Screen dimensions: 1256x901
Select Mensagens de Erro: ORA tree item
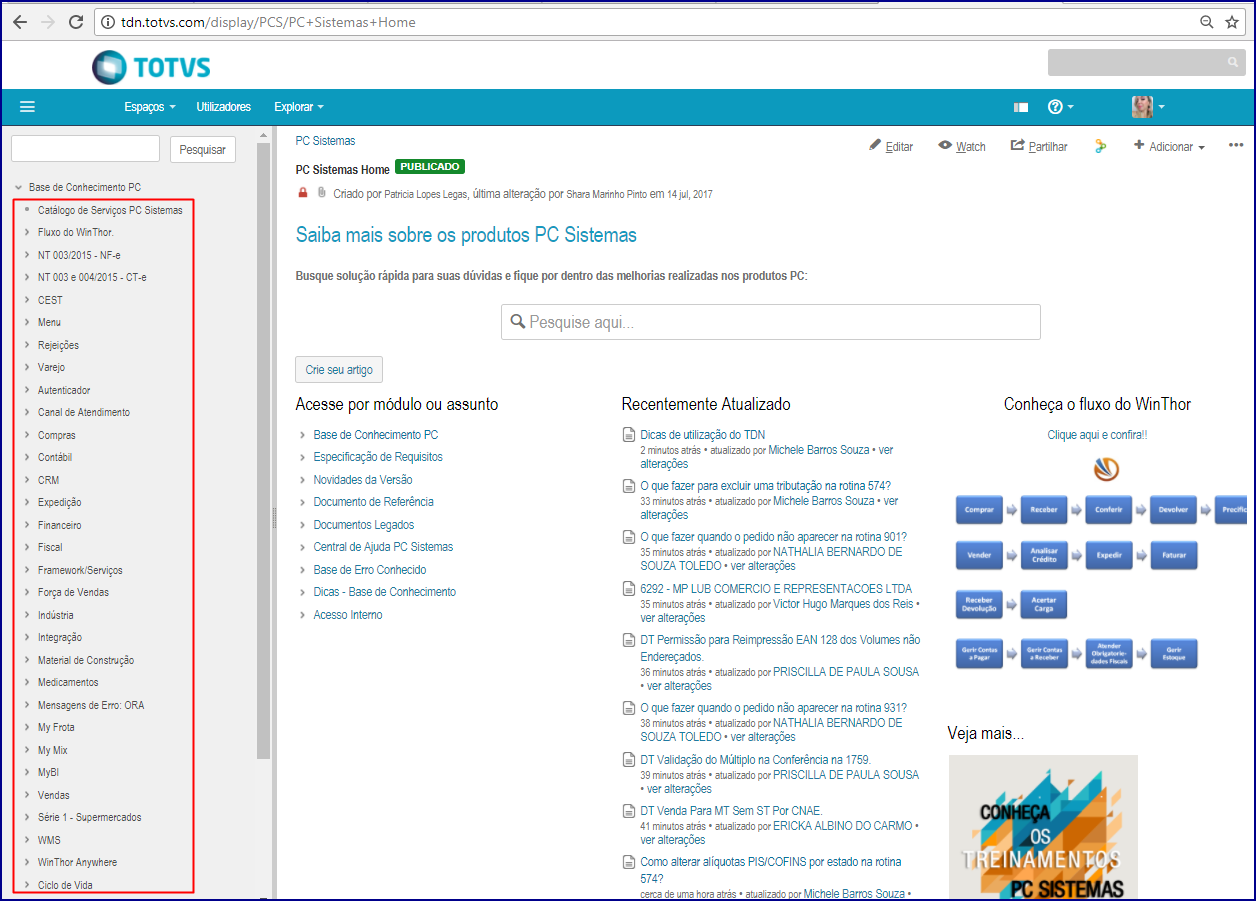point(91,705)
